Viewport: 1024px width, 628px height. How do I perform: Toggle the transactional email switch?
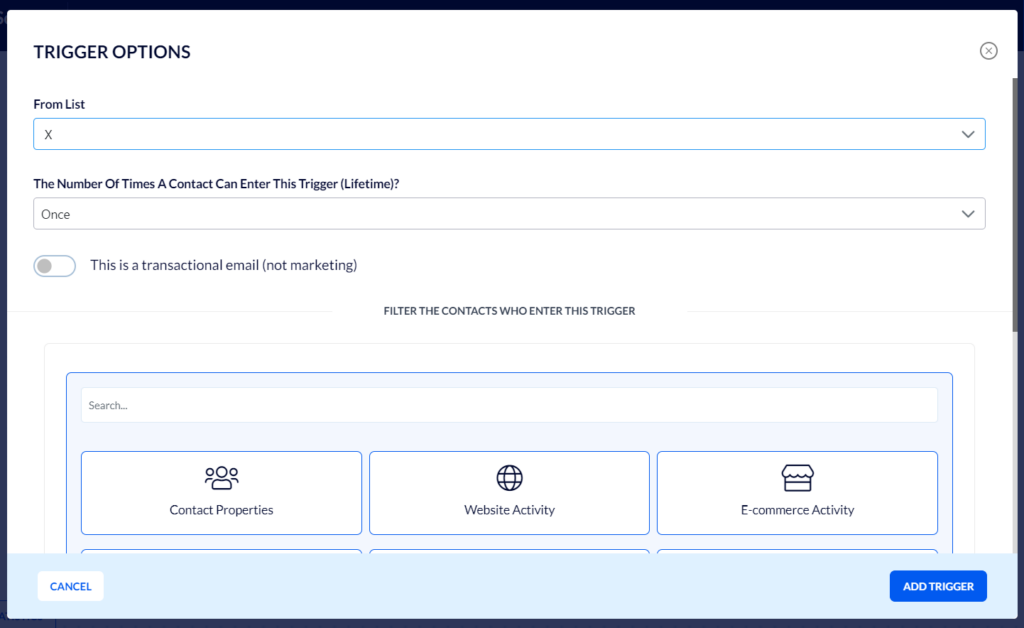pos(55,266)
